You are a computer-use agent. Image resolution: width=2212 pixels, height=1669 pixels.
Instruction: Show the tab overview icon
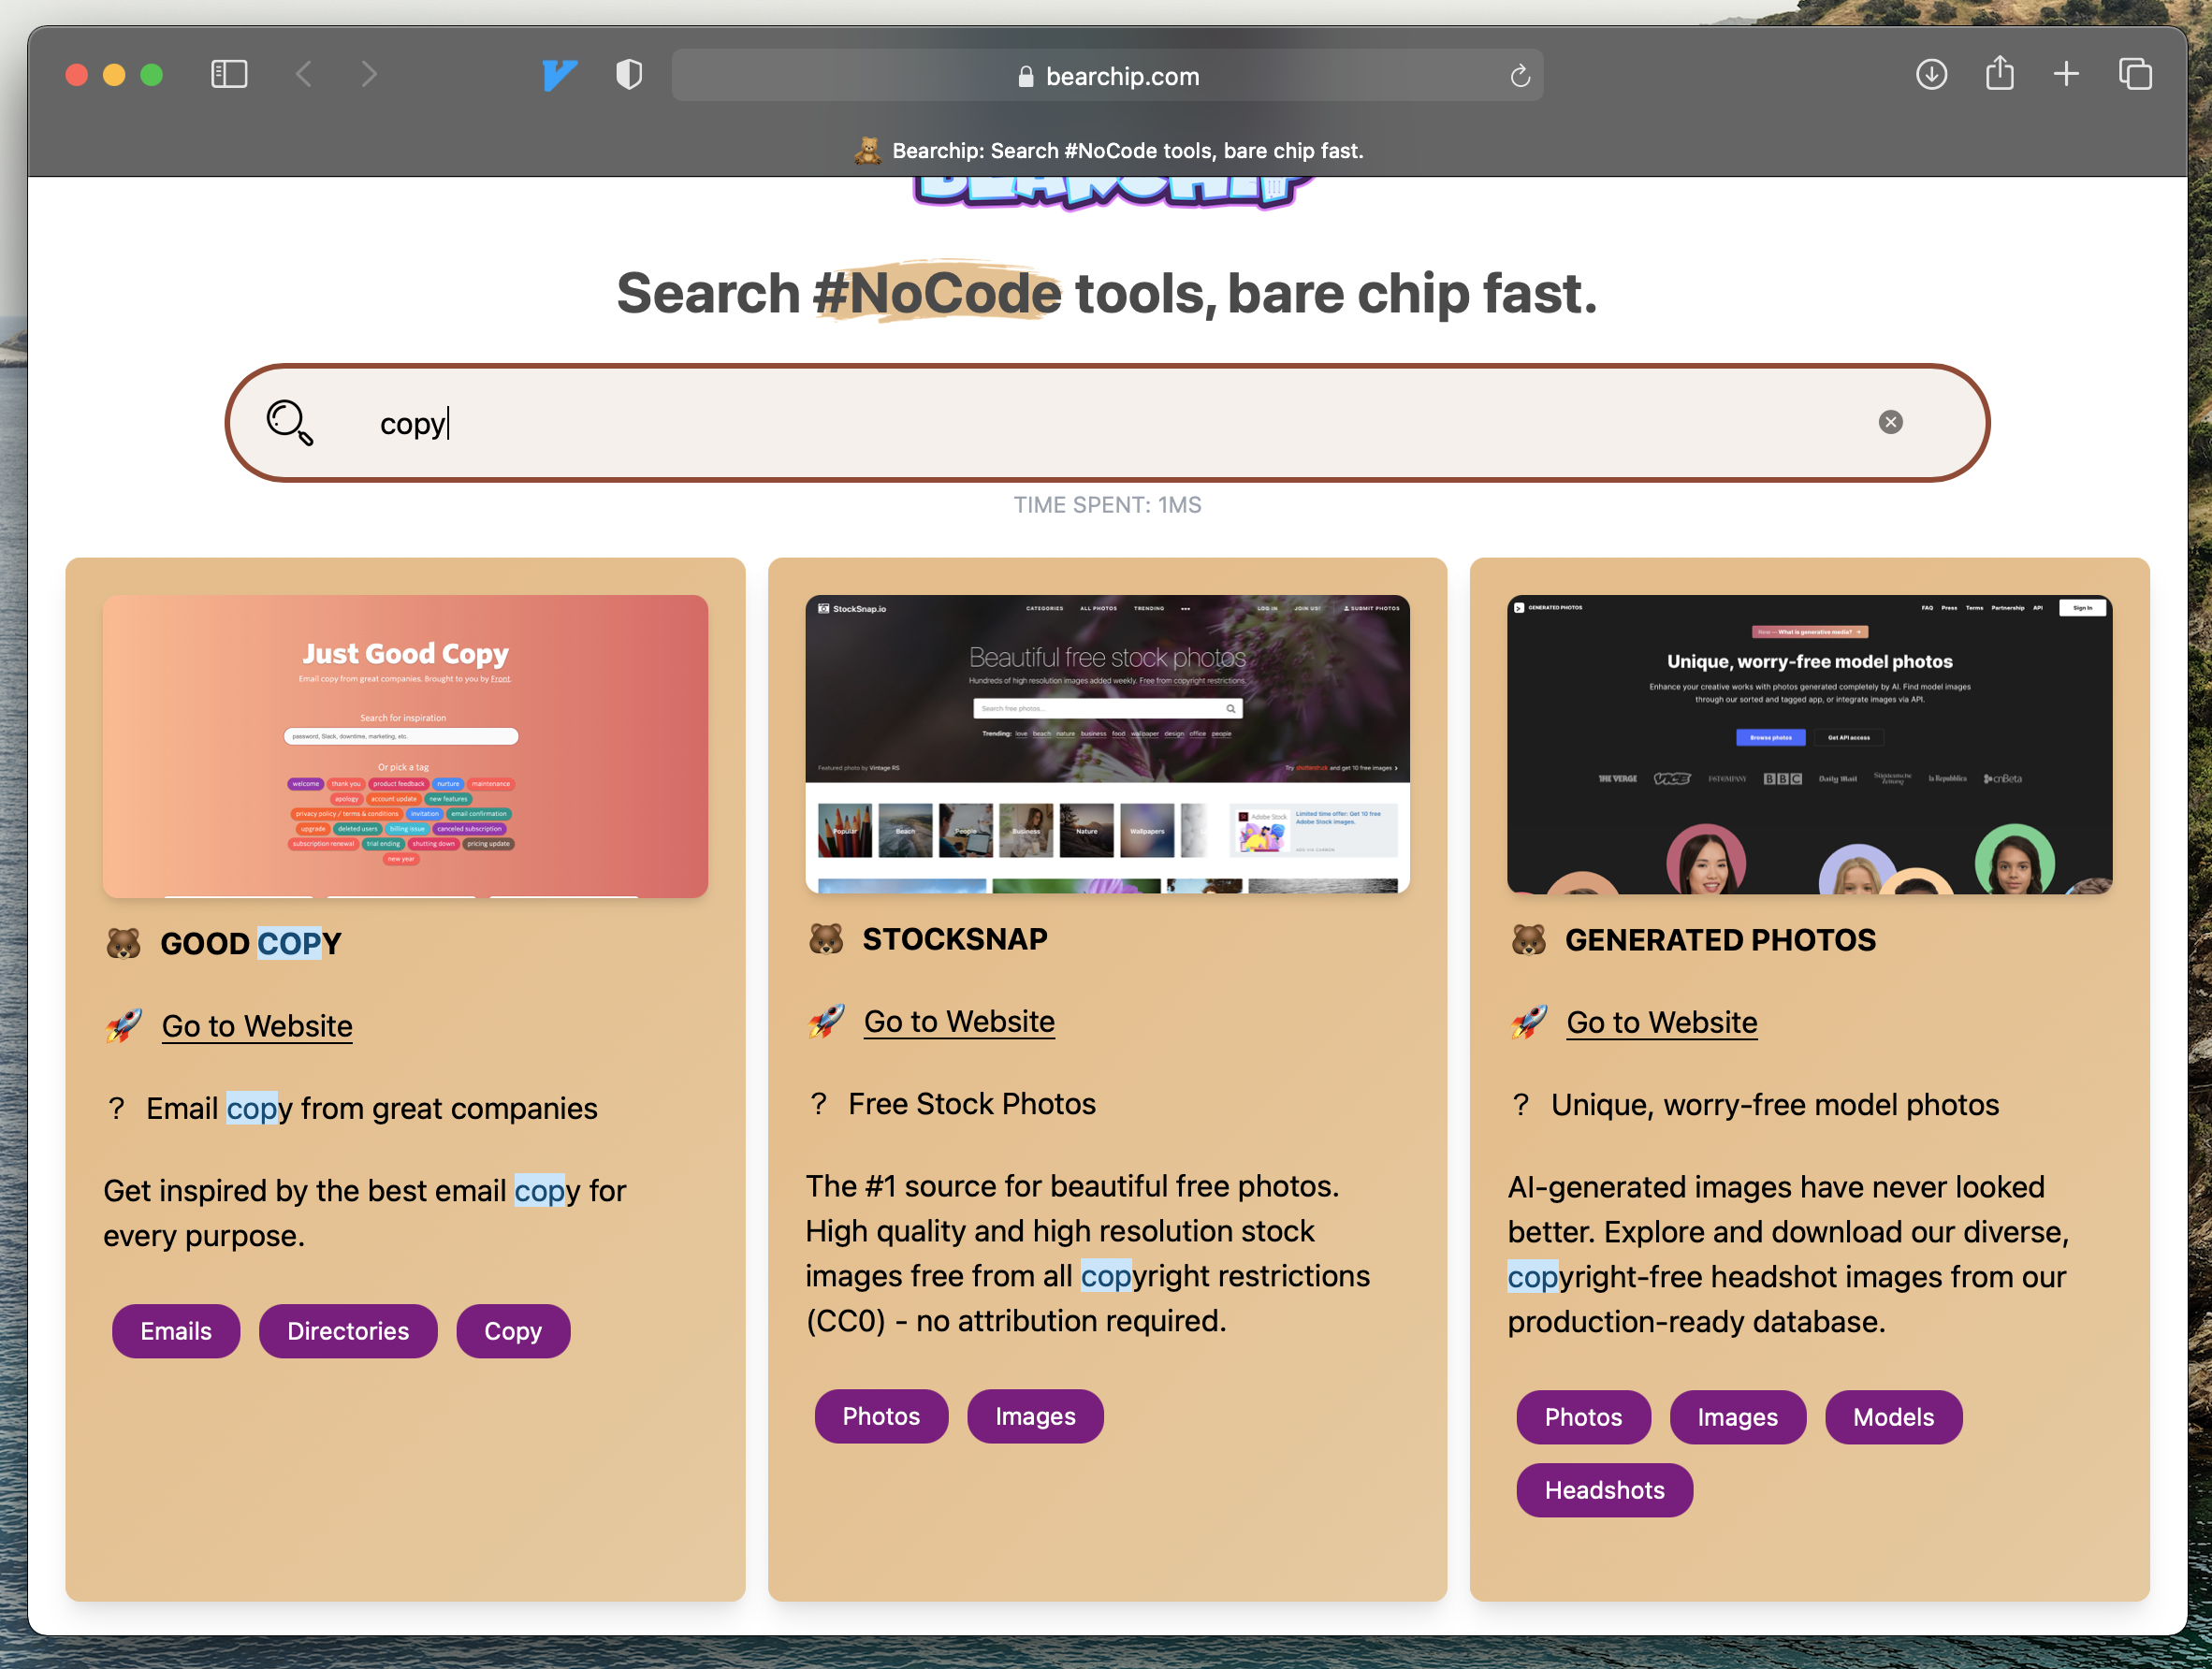[x=2134, y=74]
